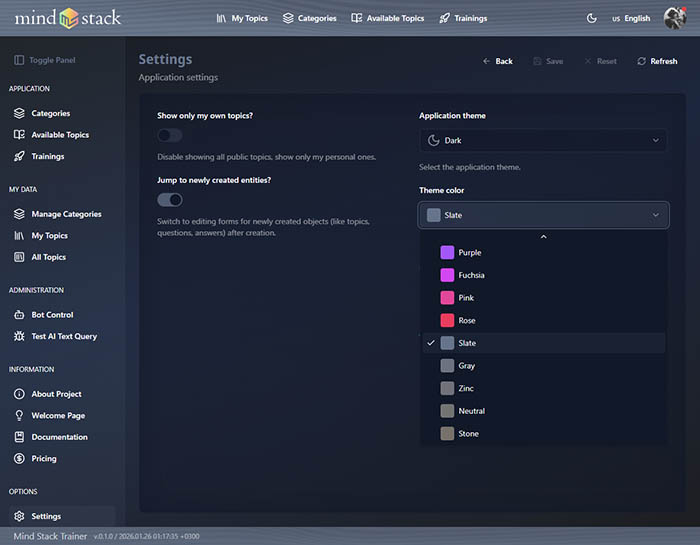700x545 pixels.
Task: Choose the Neutral theme color option
Action: [543, 411]
